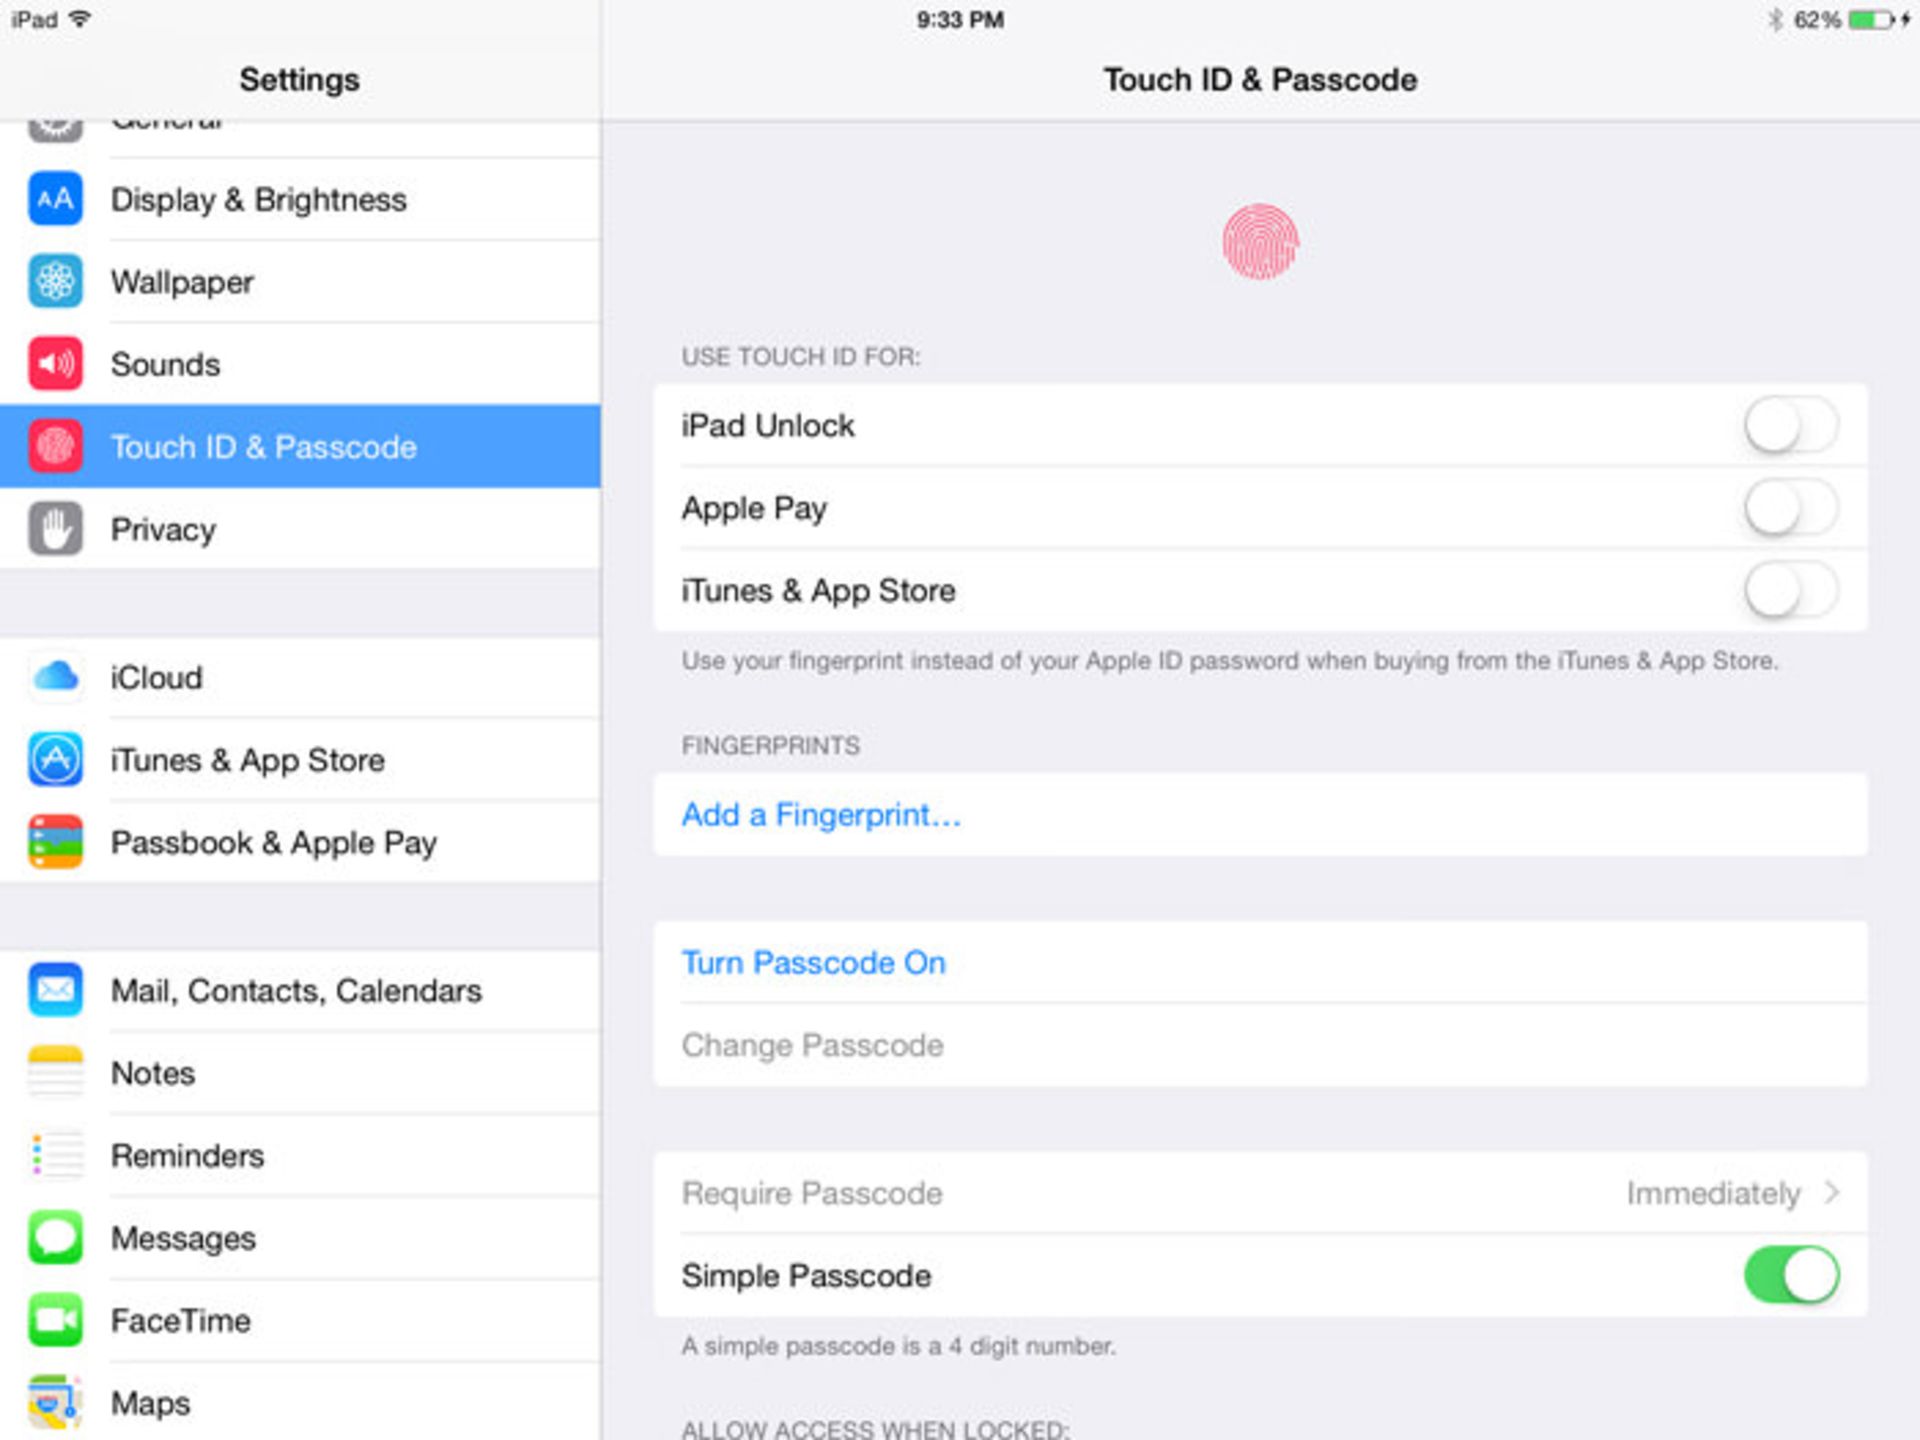The height and width of the screenshot is (1440, 1920).
Task: Tap Add a Fingerprint link
Action: click(821, 815)
